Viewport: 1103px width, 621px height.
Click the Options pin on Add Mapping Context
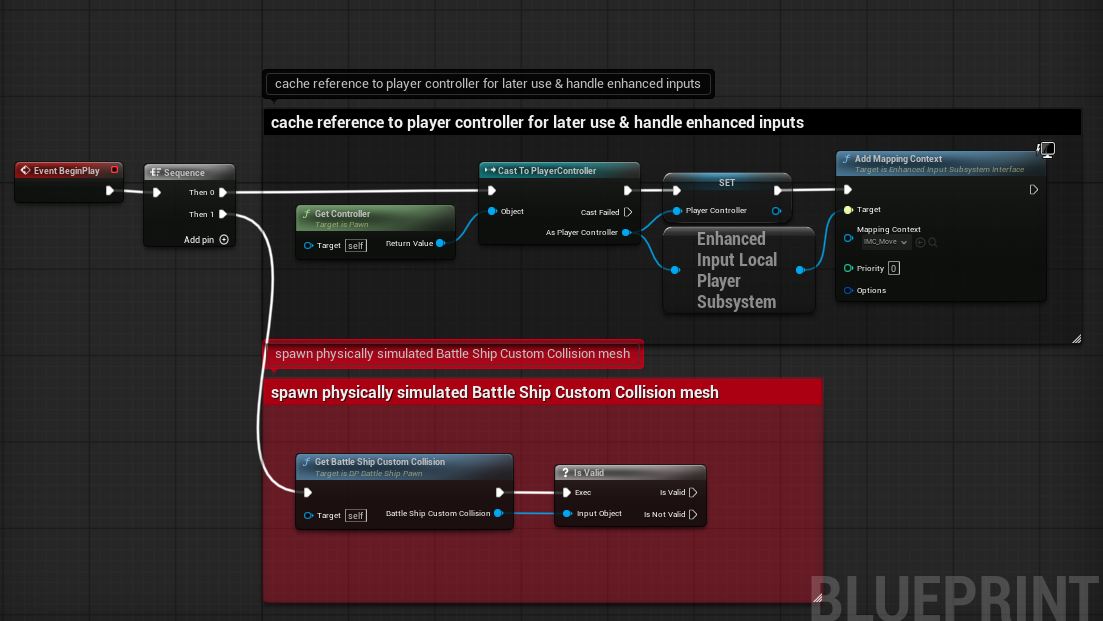point(848,290)
